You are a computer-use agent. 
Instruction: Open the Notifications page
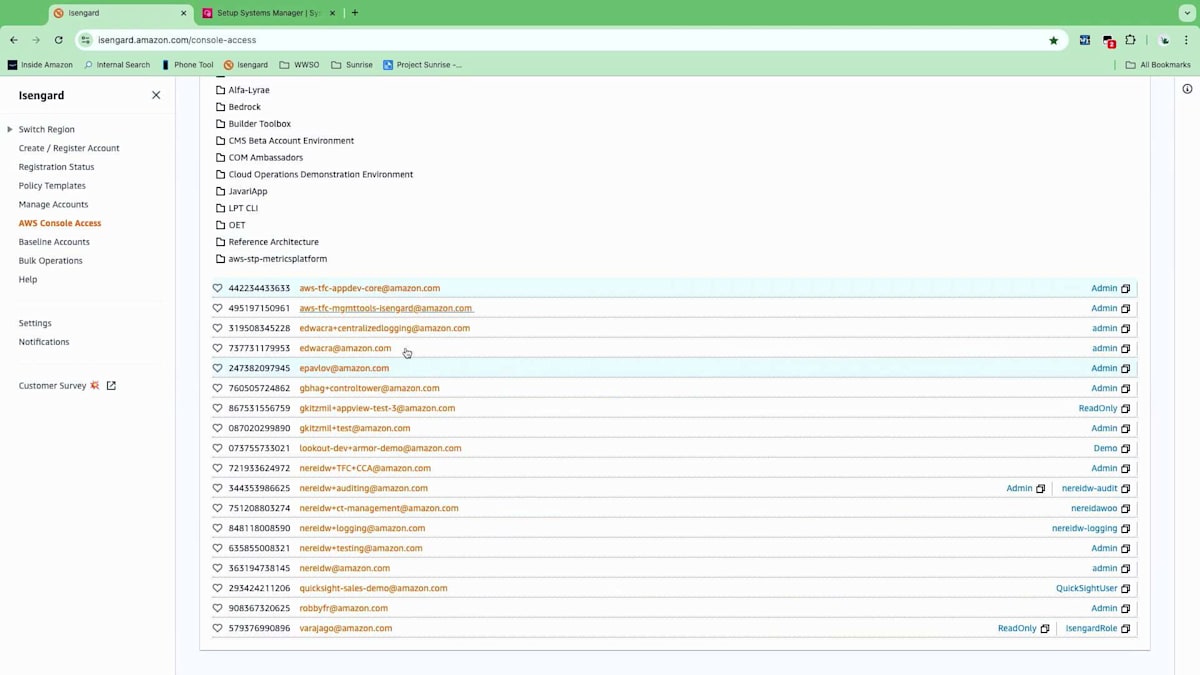click(44, 342)
